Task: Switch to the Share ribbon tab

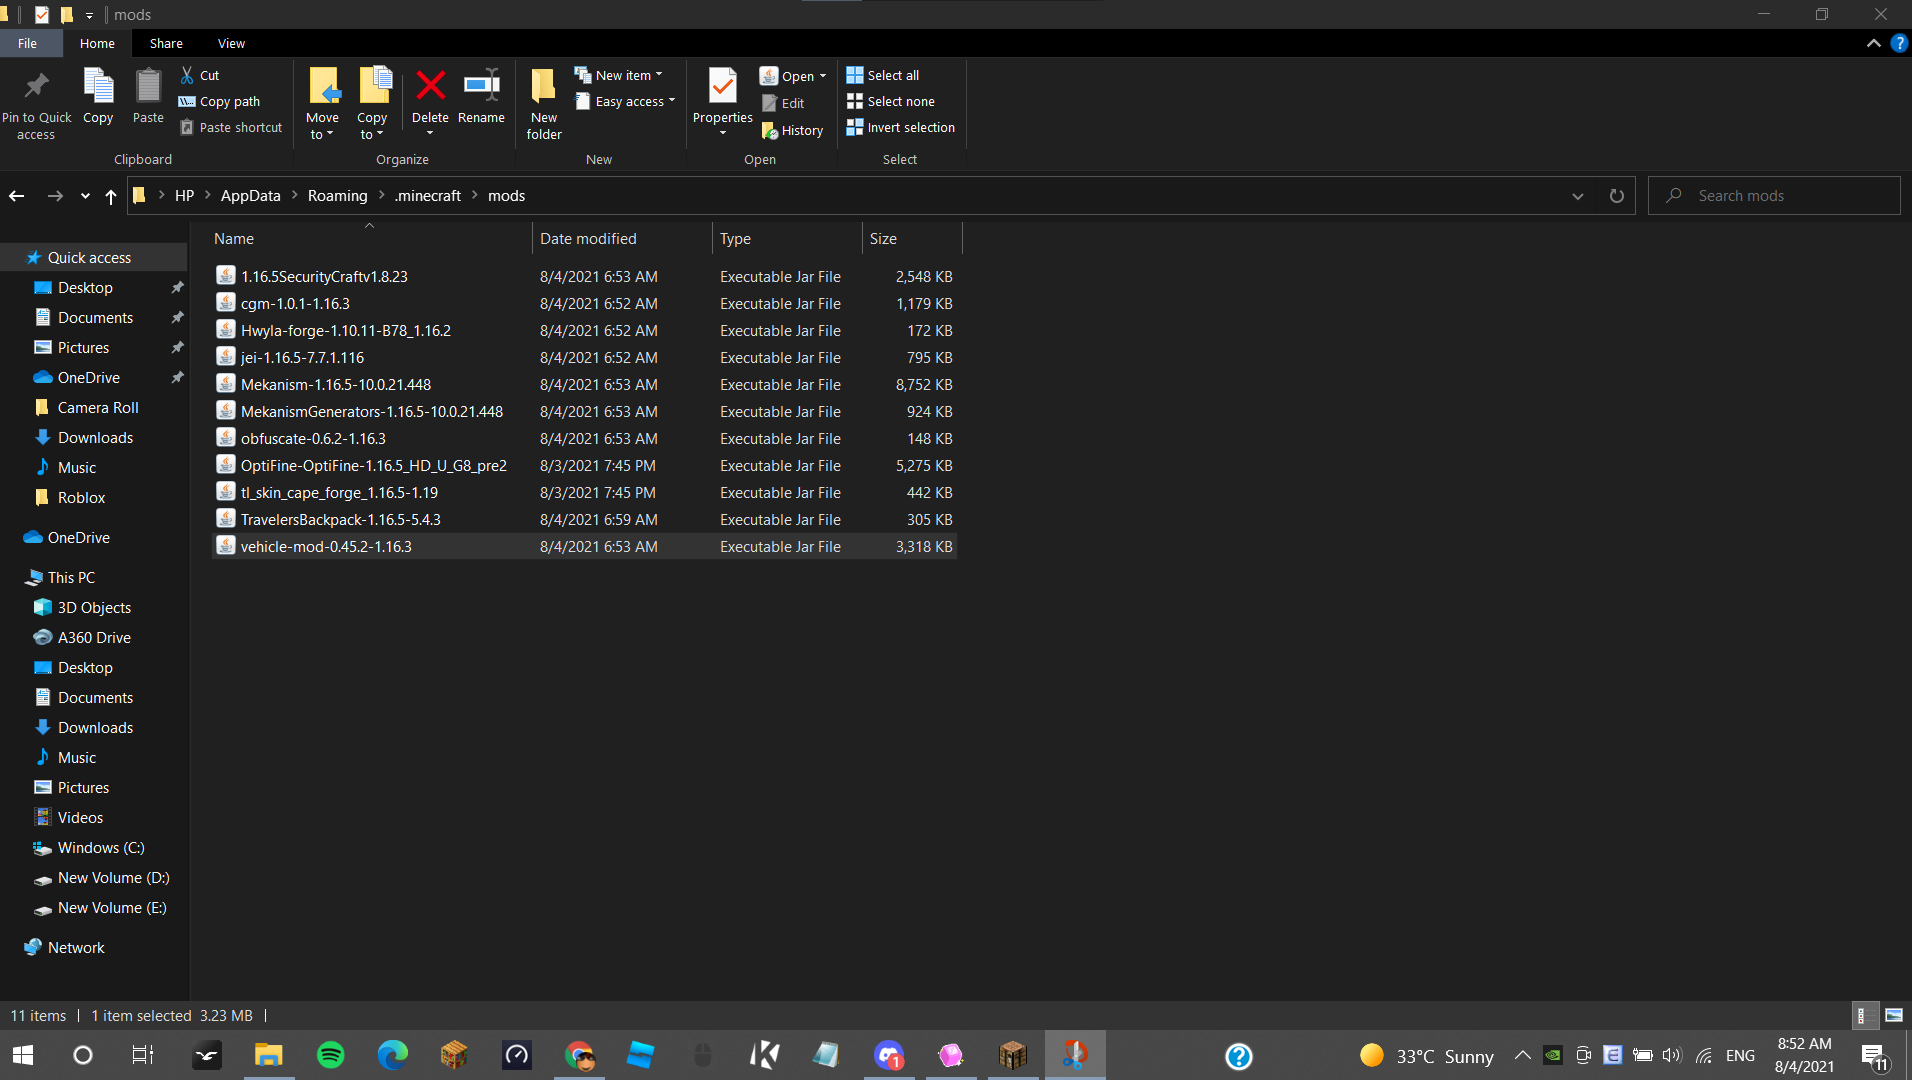Action: [x=166, y=43]
